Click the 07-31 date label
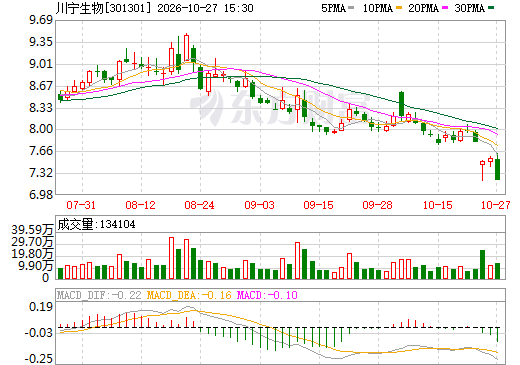The image size is (520, 365). click(x=81, y=205)
